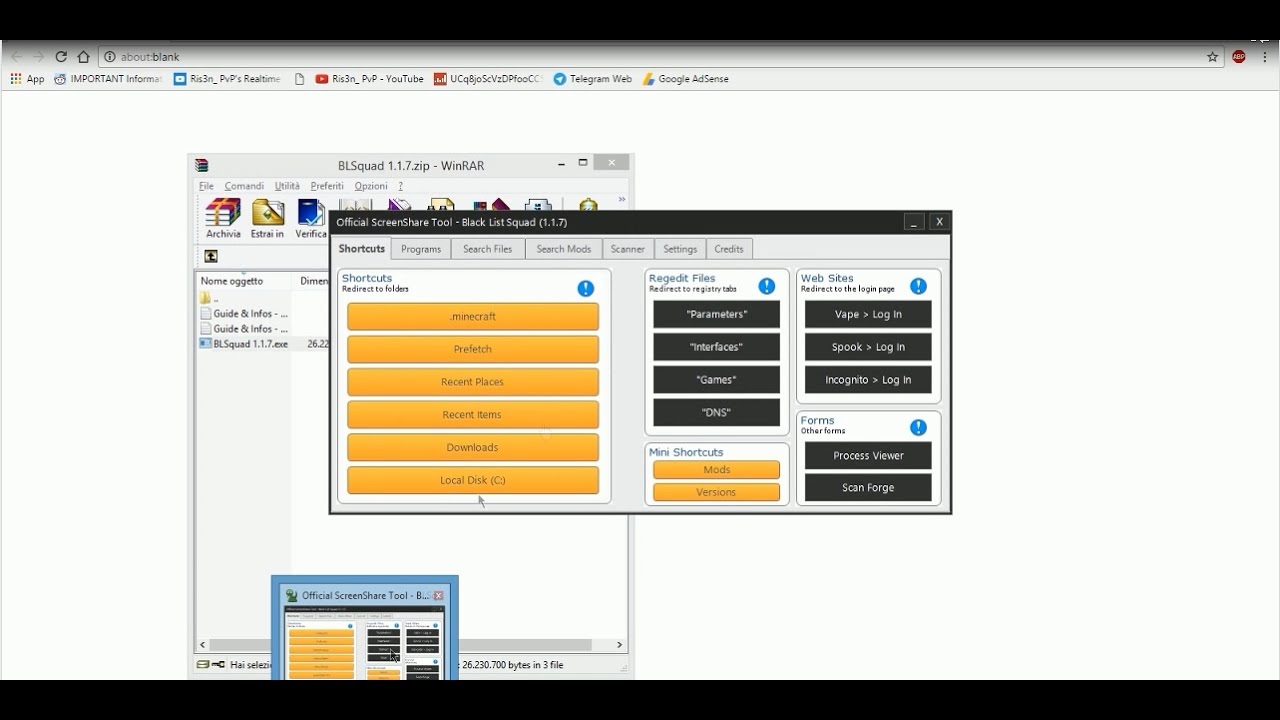Open the App launcher bookmark
The image size is (1280, 720).
coord(27,79)
